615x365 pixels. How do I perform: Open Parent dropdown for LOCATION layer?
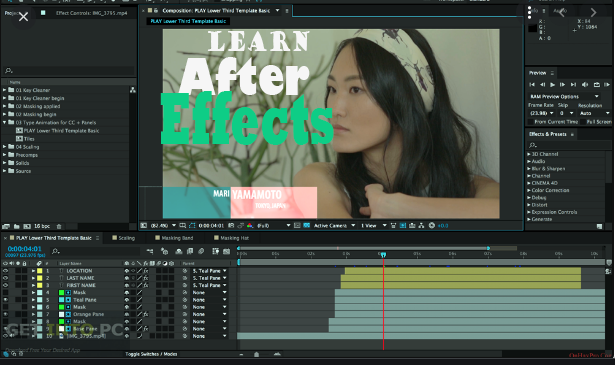coord(209,271)
